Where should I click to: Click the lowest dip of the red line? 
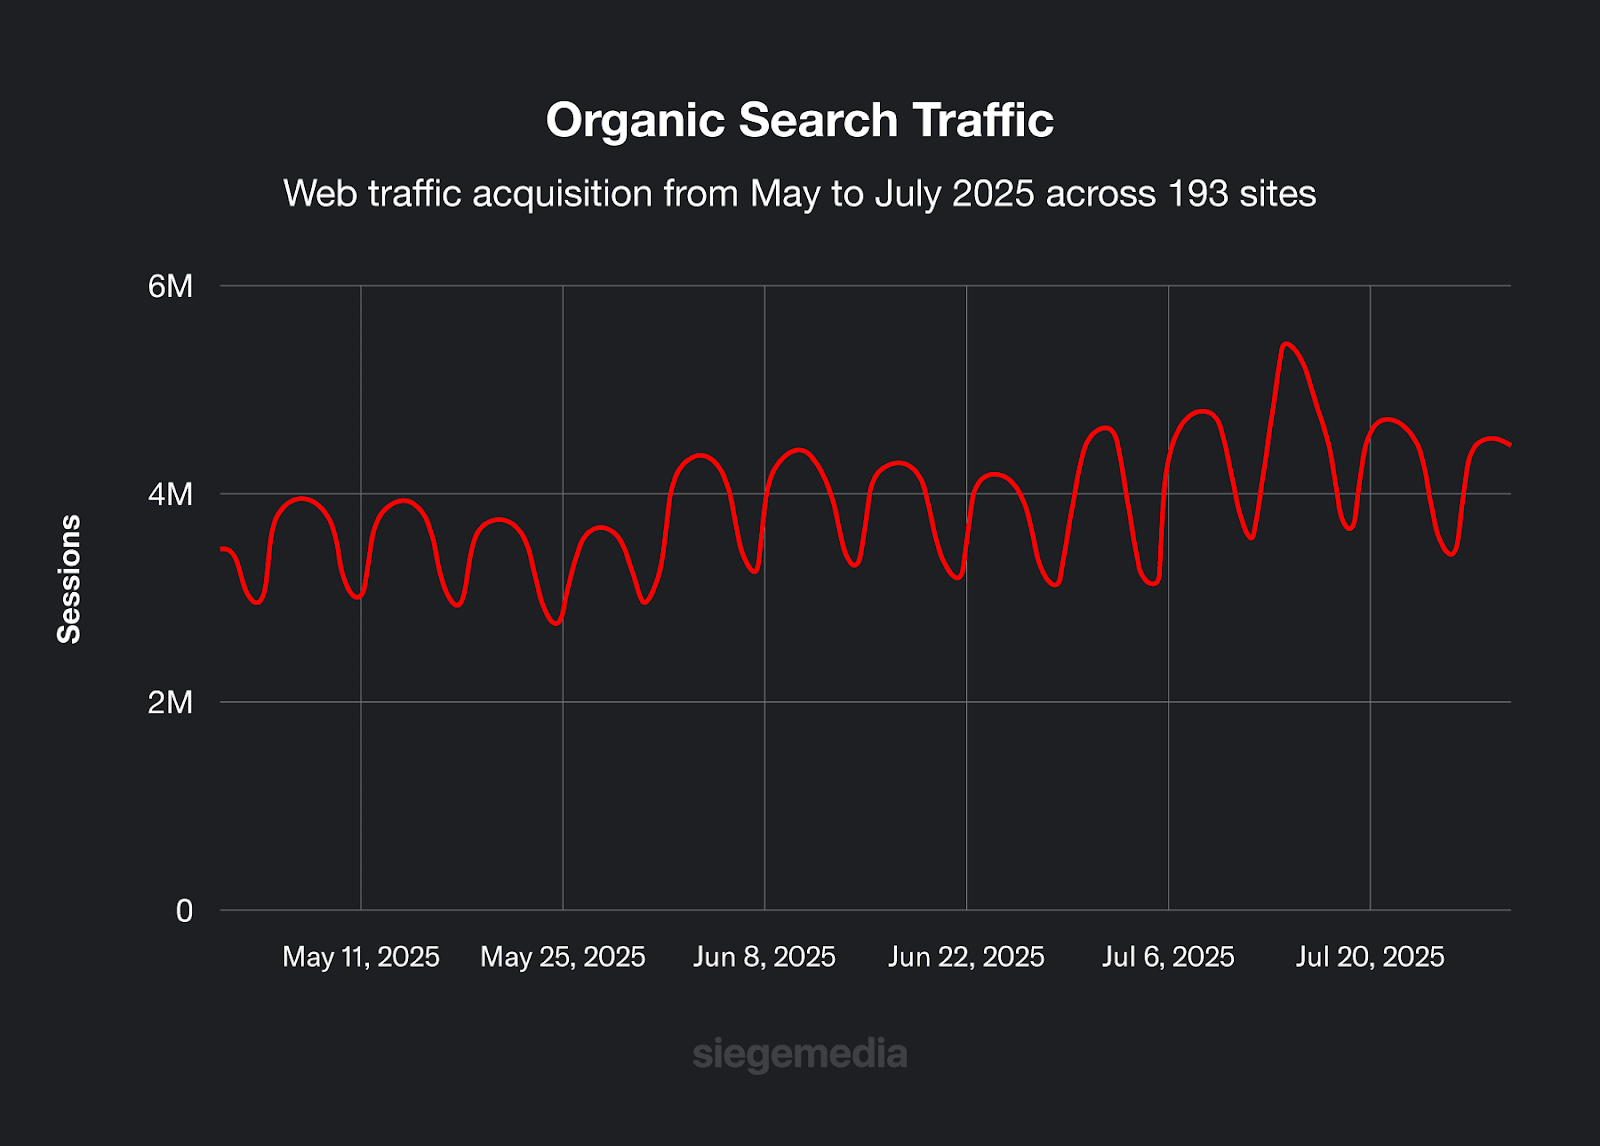556,624
